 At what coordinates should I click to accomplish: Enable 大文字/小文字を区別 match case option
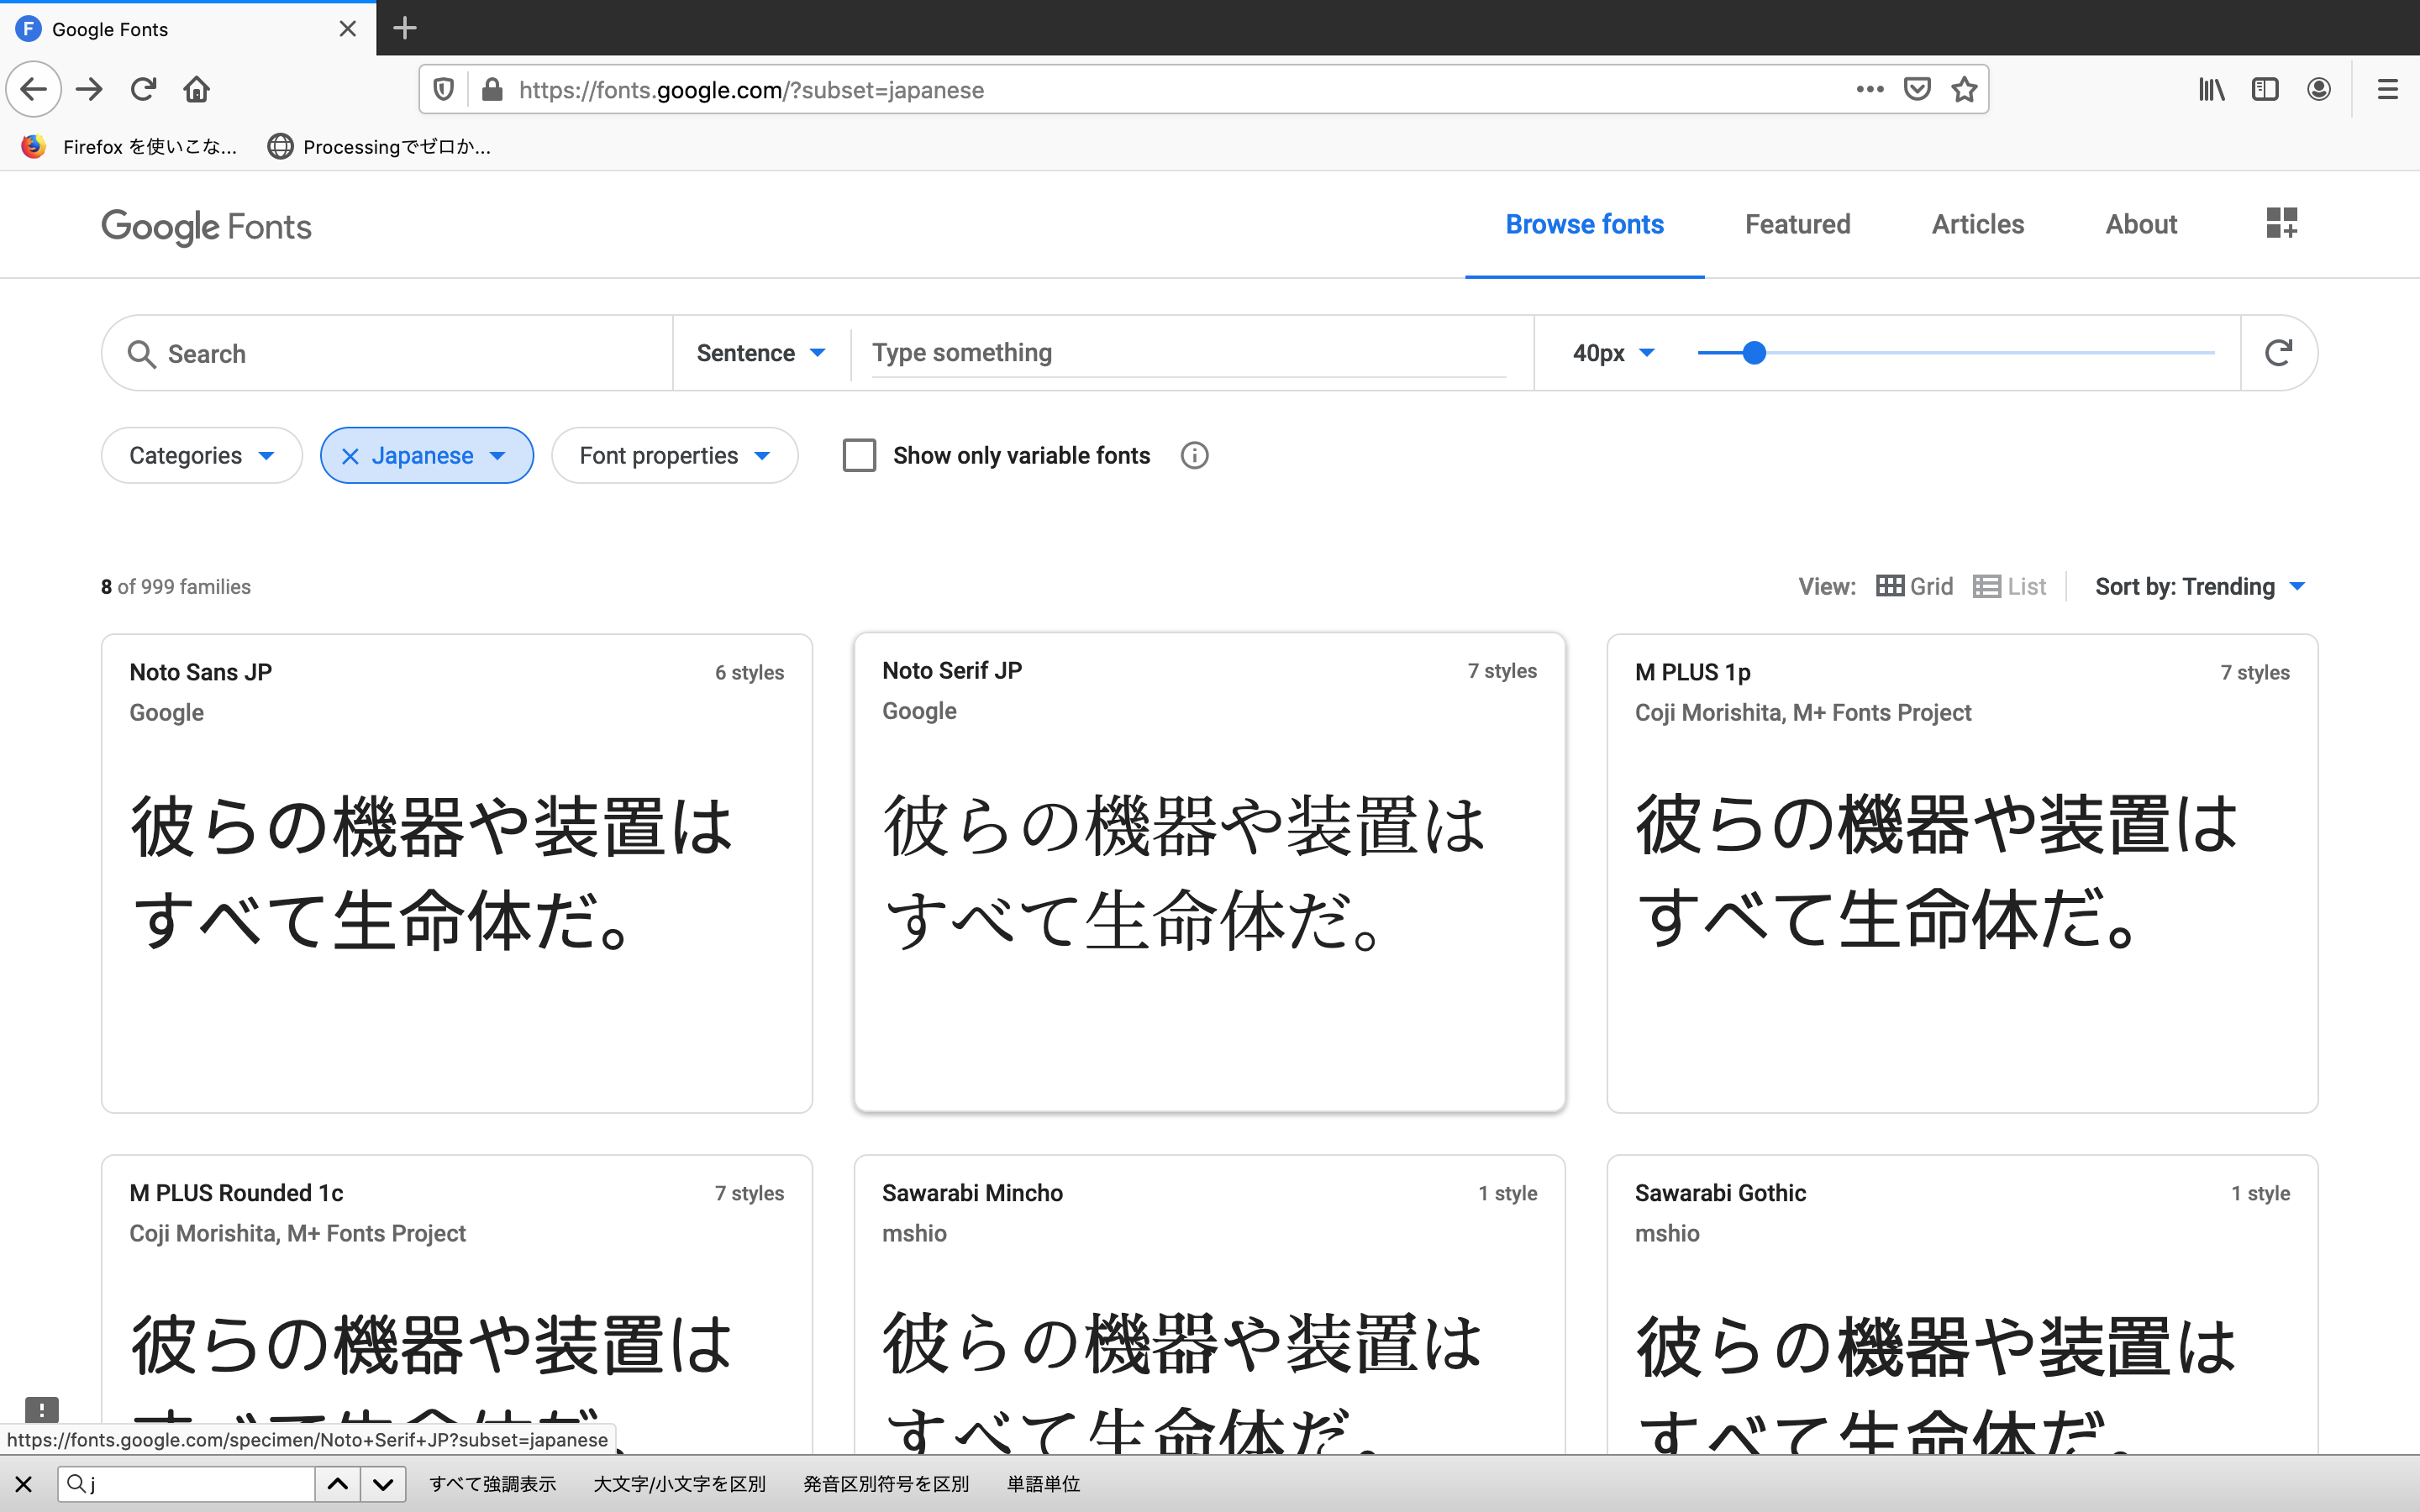(679, 1484)
